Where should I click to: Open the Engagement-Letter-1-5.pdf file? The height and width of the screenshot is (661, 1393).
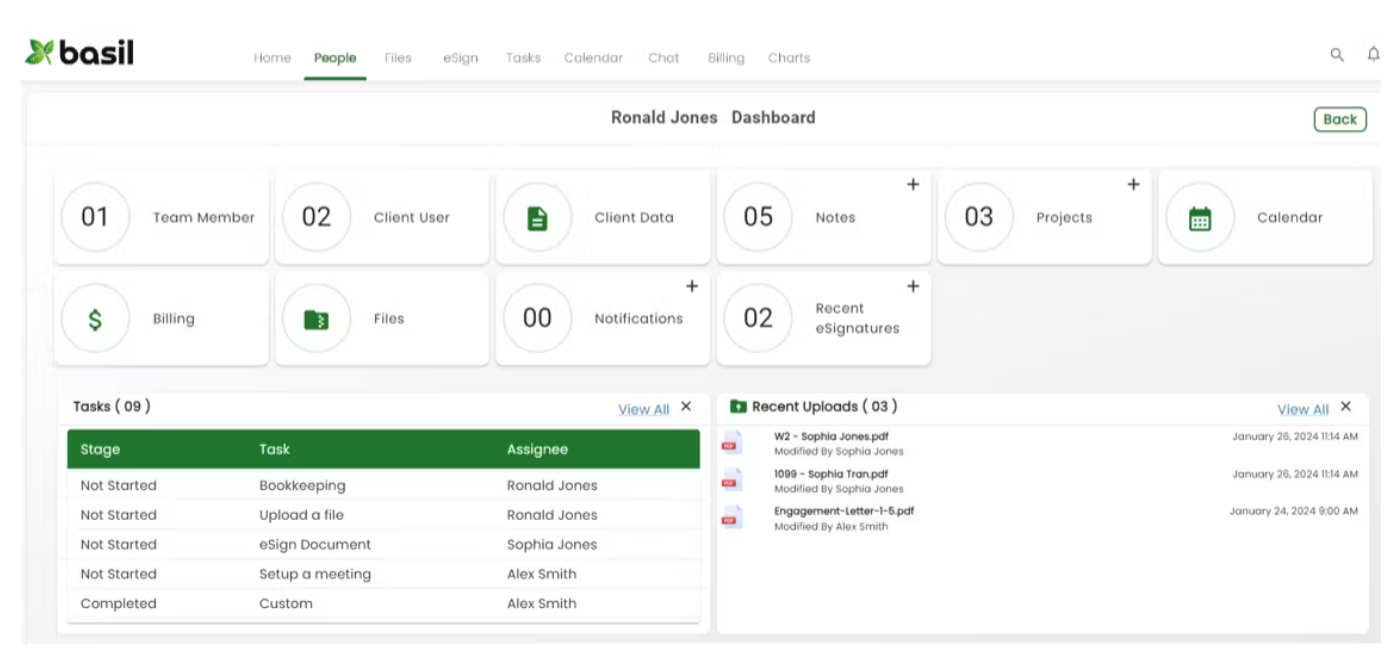pyautogui.click(x=843, y=511)
